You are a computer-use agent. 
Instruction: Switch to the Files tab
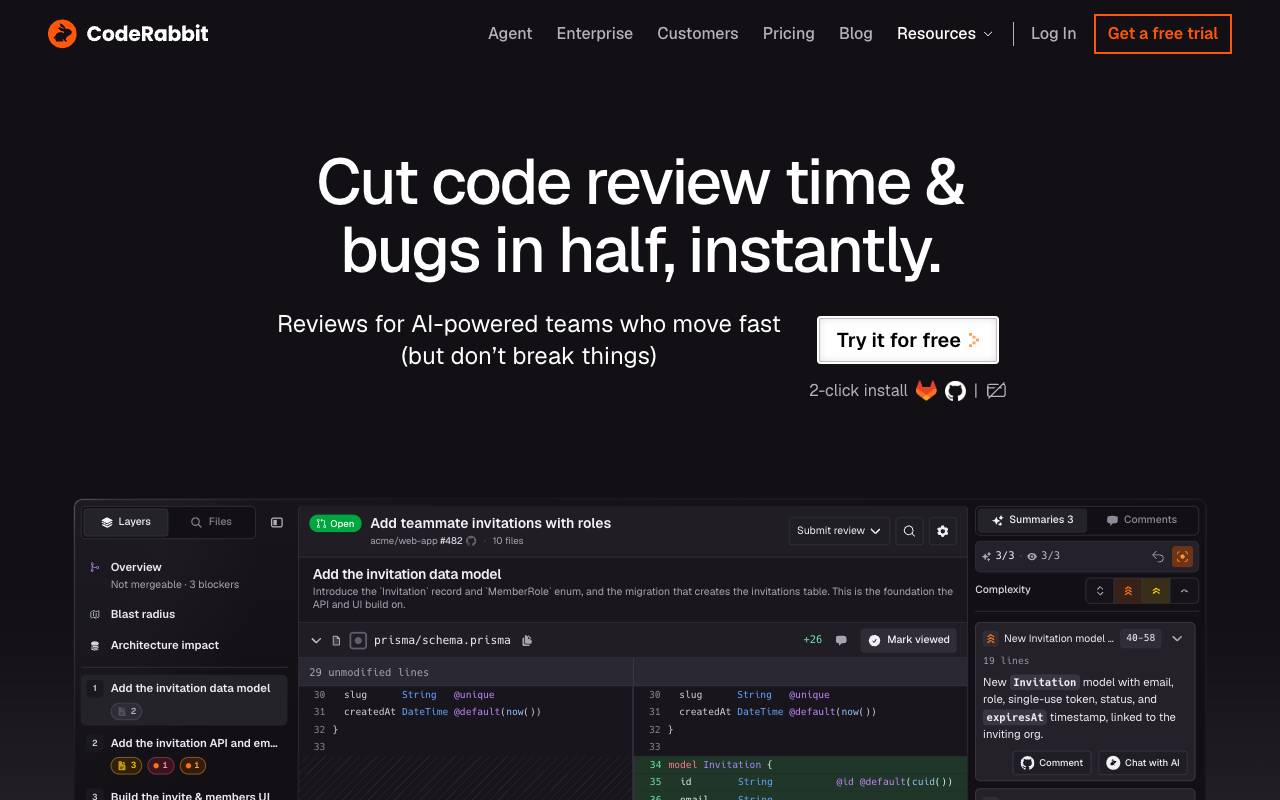[x=211, y=522]
